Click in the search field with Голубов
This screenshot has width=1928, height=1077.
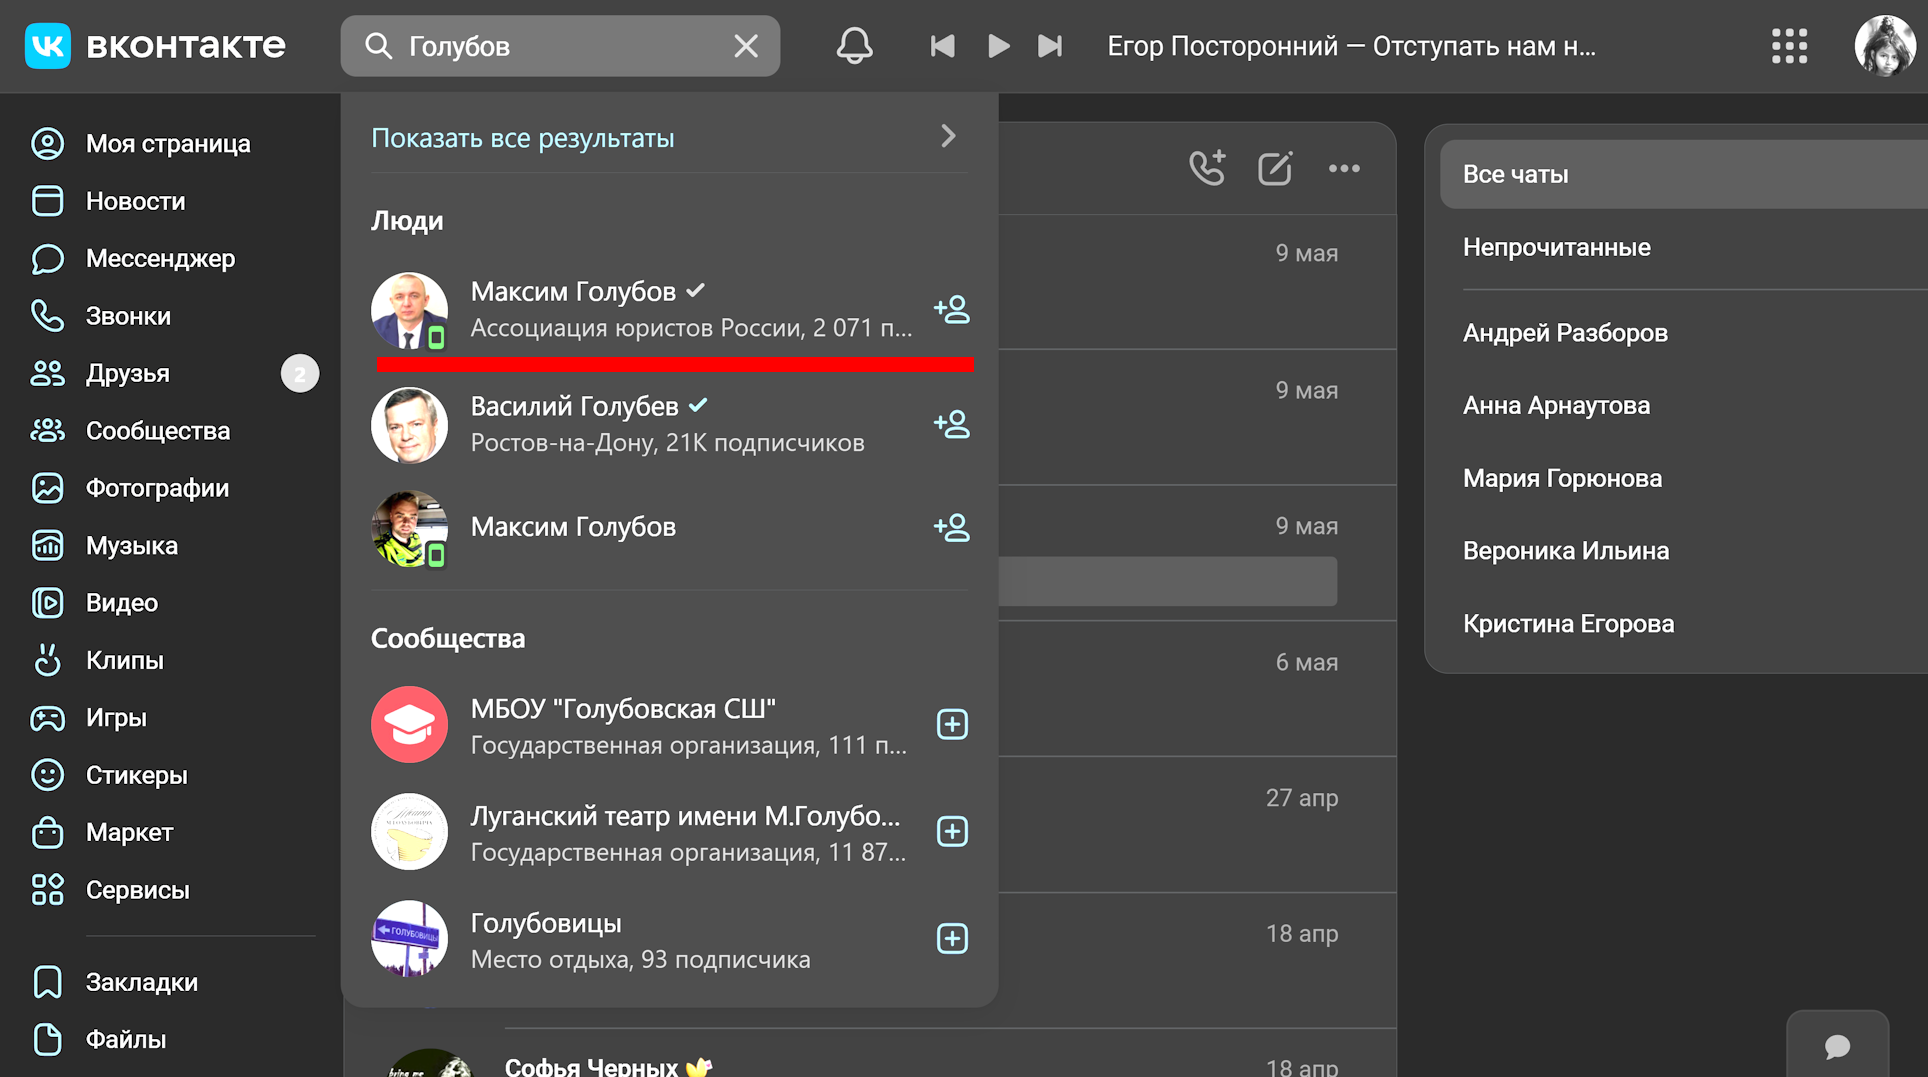(560, 46)
